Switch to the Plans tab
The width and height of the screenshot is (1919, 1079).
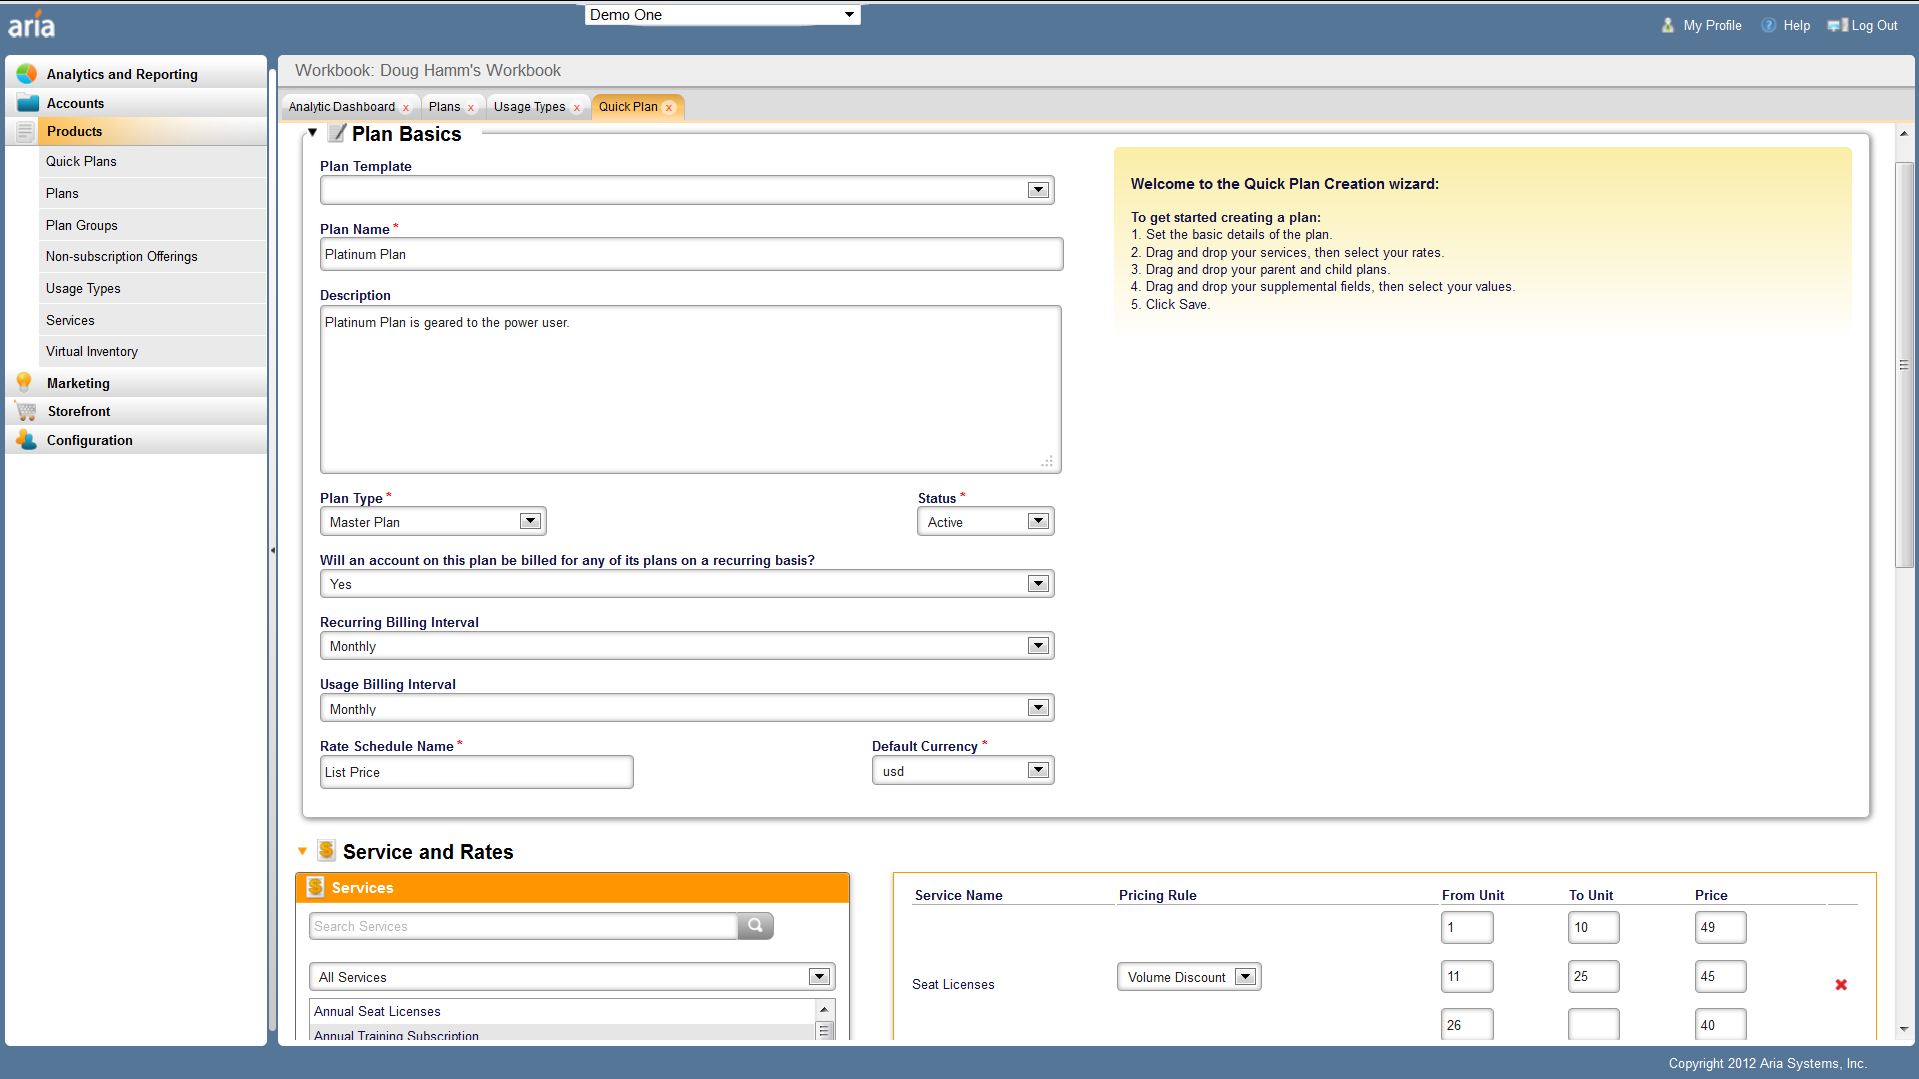click(x=444, y=107)
